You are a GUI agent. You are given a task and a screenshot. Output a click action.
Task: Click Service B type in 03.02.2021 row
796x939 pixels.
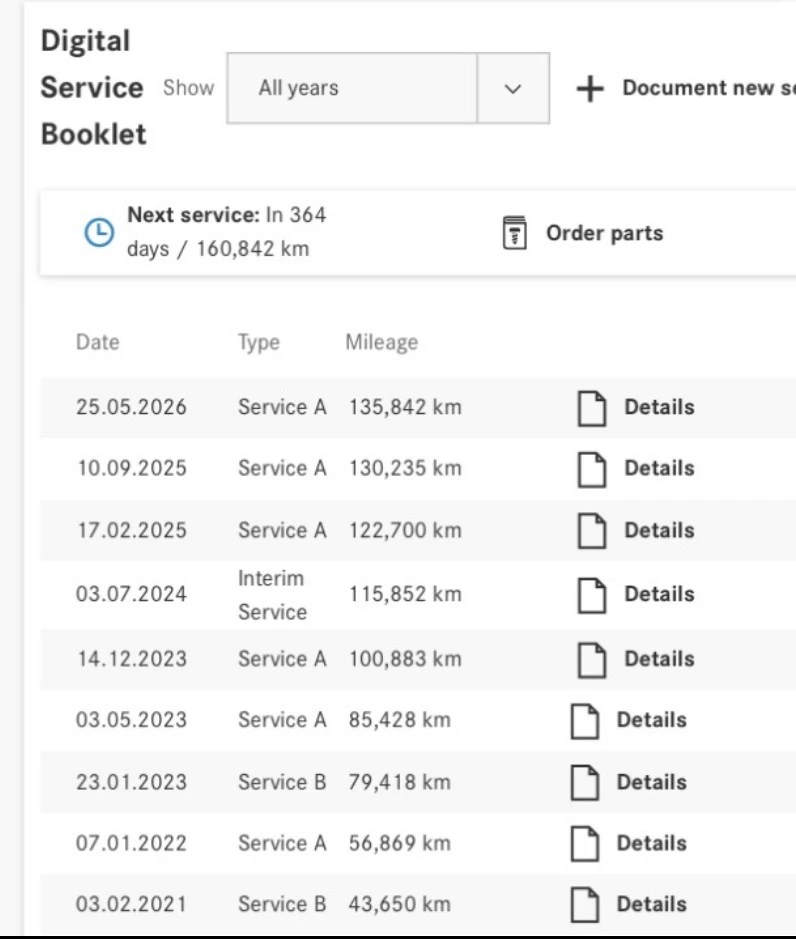(282, 904)
